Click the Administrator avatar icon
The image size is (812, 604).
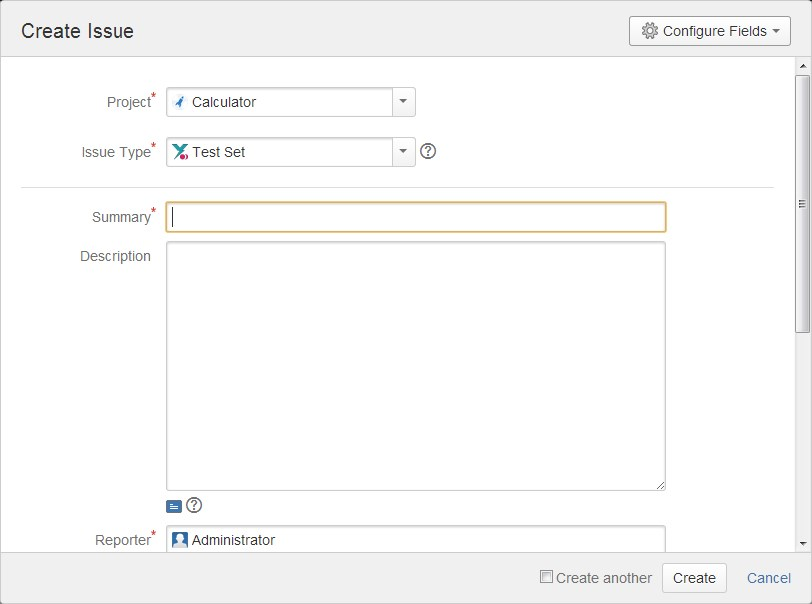180,540
